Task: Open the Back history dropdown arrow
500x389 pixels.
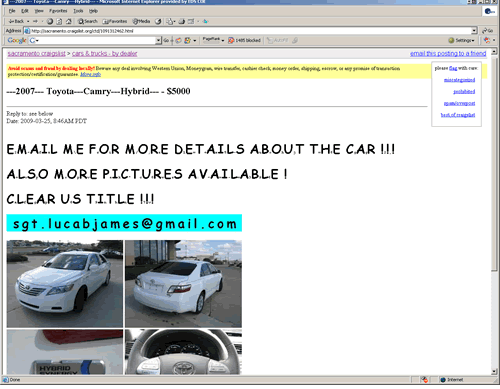Action: (x=28, y=21)
